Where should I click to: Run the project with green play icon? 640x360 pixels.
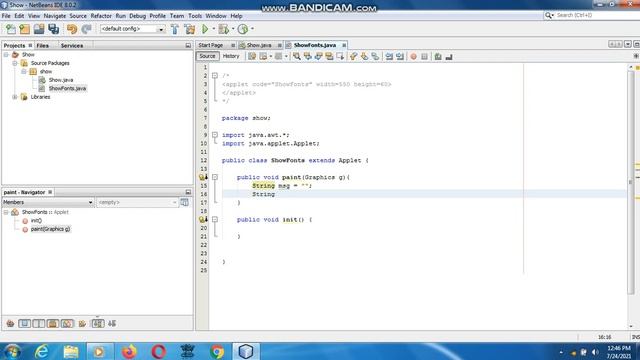coord(205,29)
